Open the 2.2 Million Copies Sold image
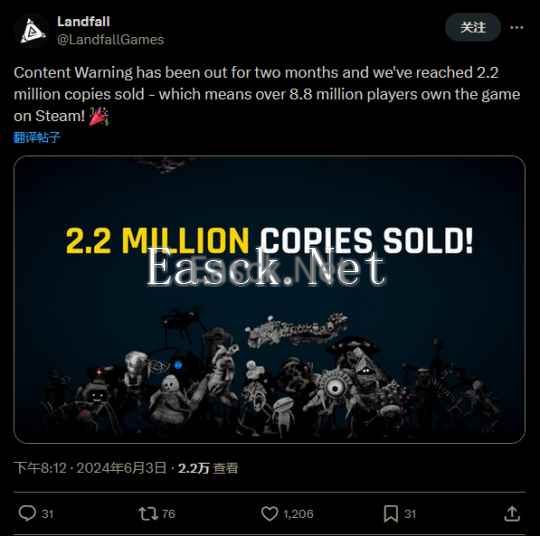 tap(269, 299)
